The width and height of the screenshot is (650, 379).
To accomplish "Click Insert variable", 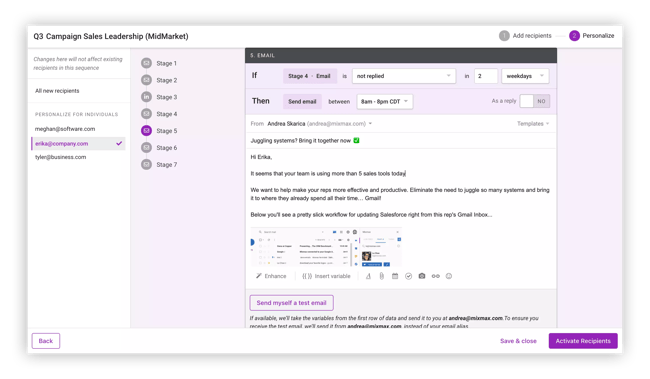I will point(326,276).
